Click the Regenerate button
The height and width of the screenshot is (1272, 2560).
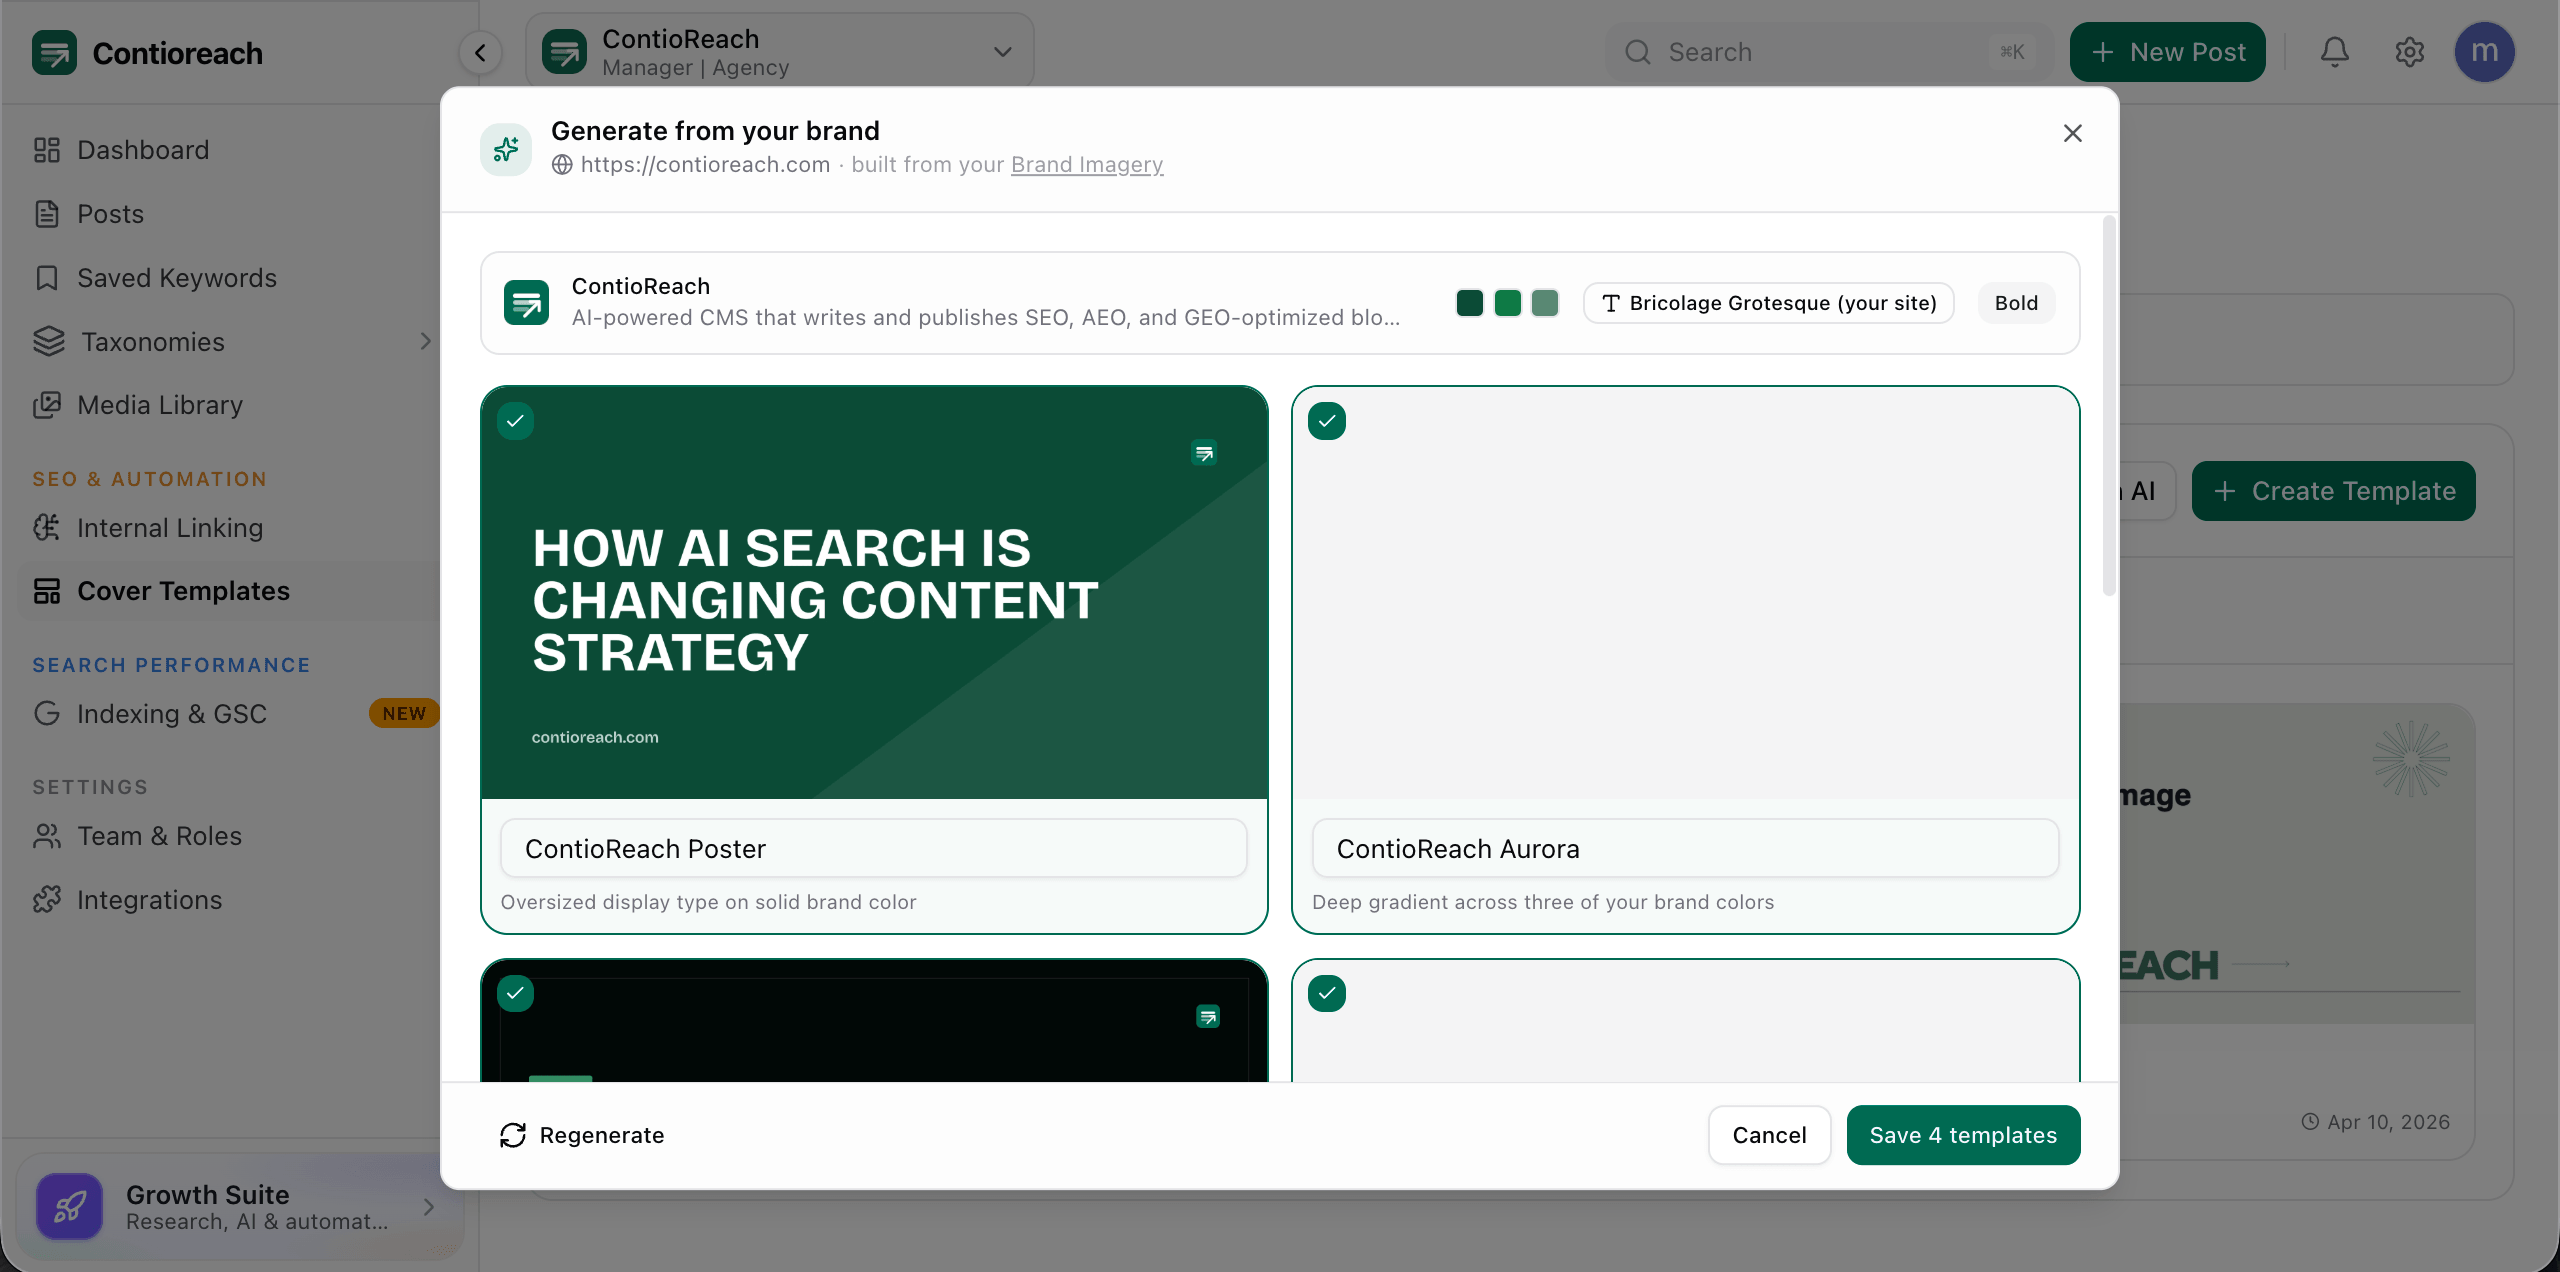582,1135
